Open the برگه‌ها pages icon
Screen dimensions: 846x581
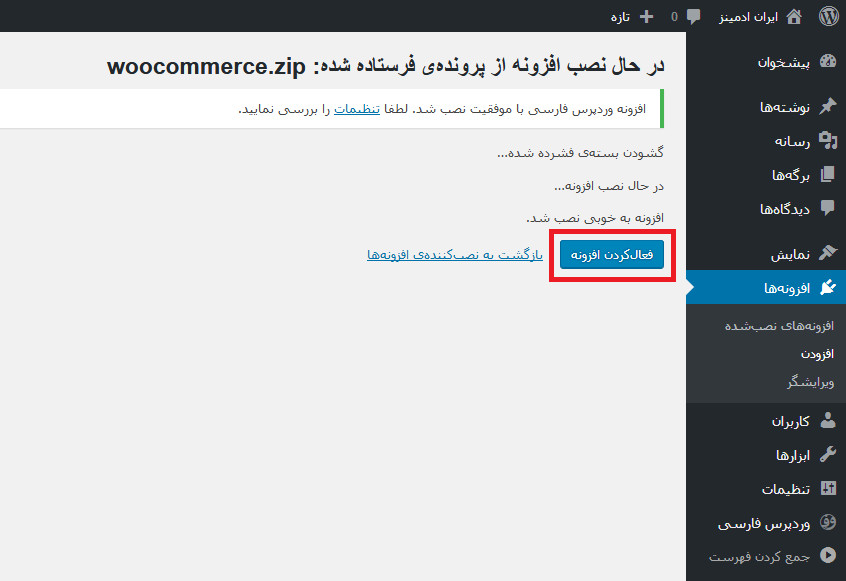828,174
